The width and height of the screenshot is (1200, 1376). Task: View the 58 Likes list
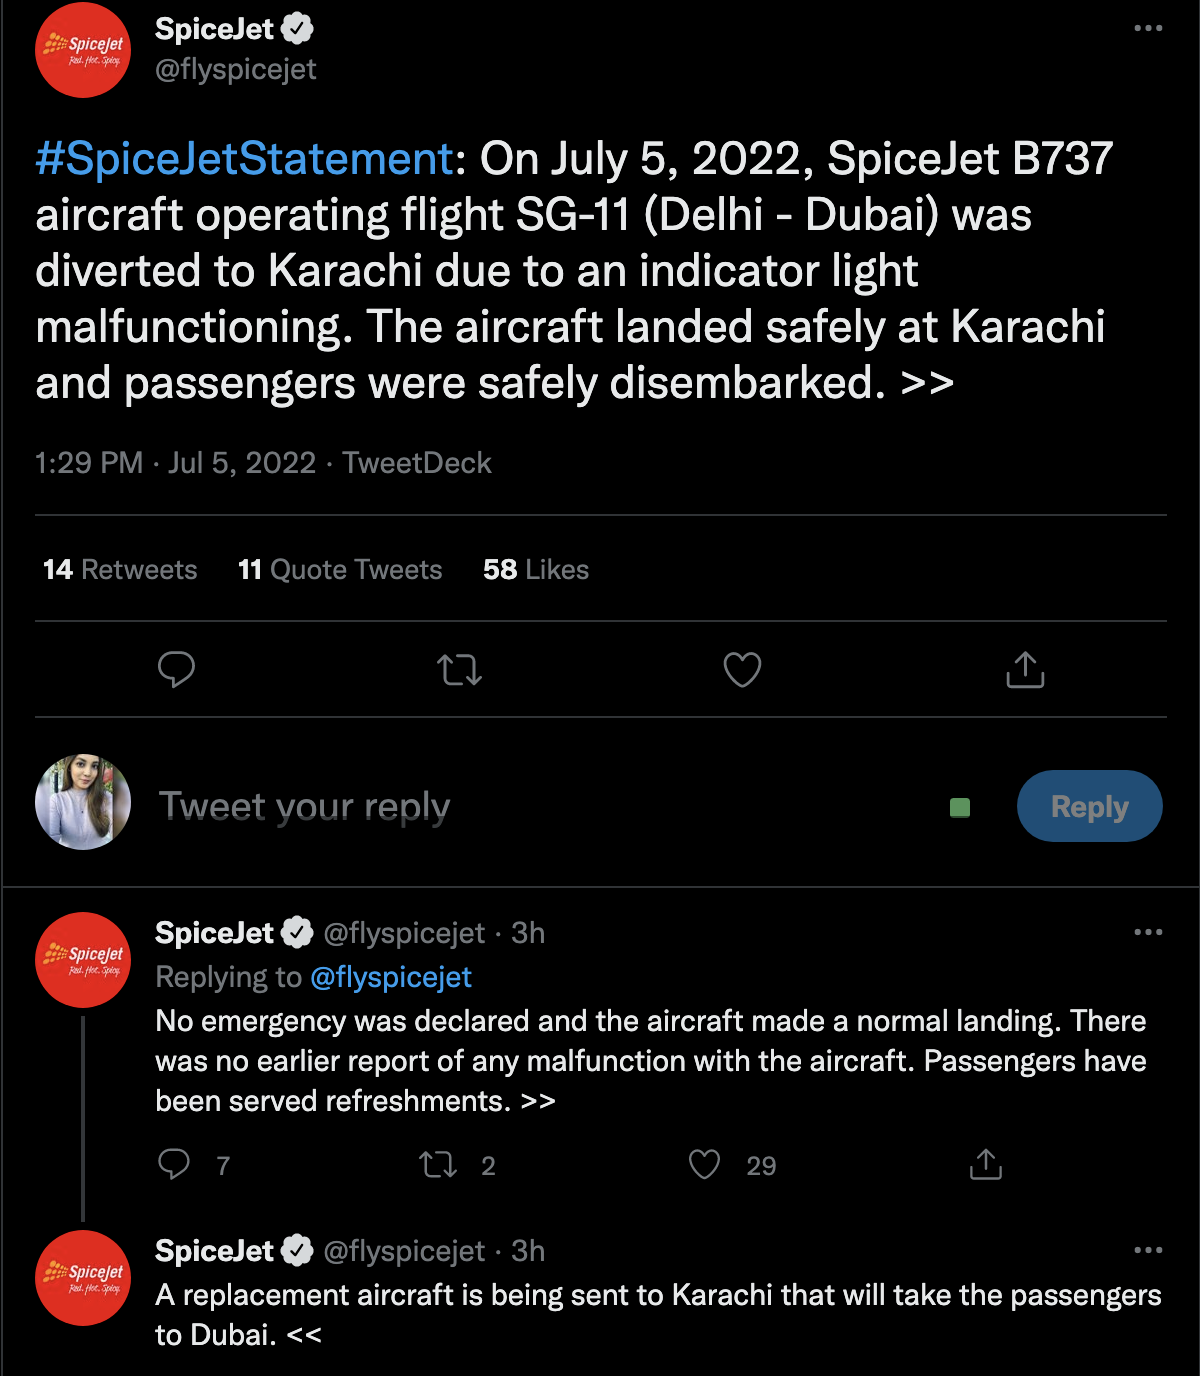click(536, 570)
